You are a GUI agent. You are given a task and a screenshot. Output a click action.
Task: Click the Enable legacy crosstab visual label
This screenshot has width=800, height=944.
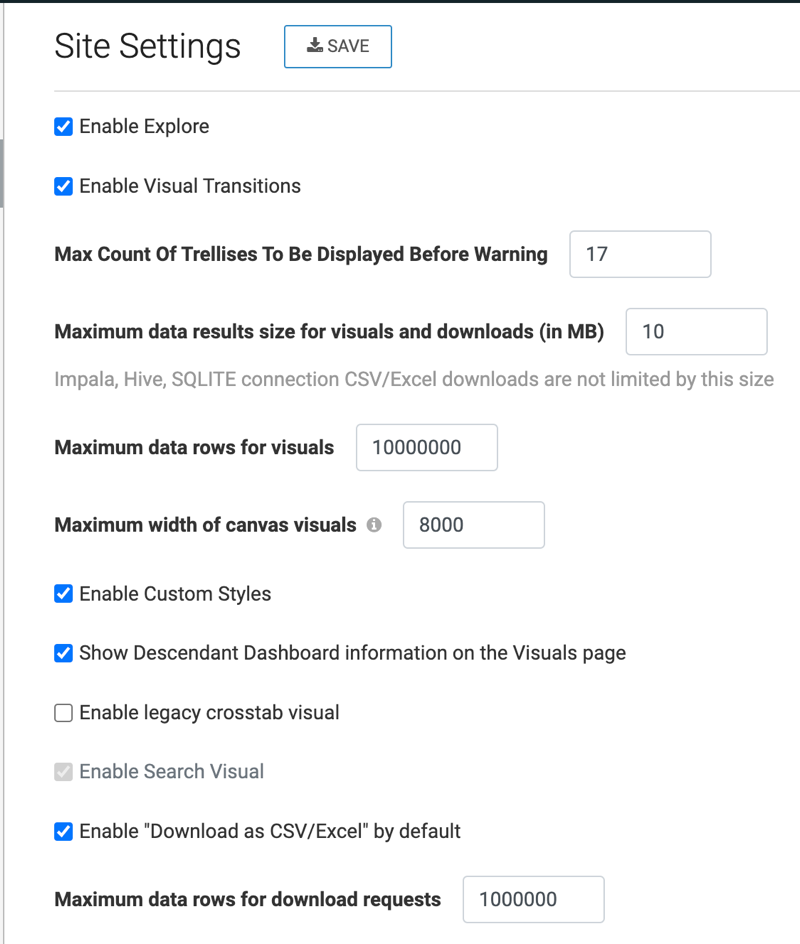pos(209,713)
